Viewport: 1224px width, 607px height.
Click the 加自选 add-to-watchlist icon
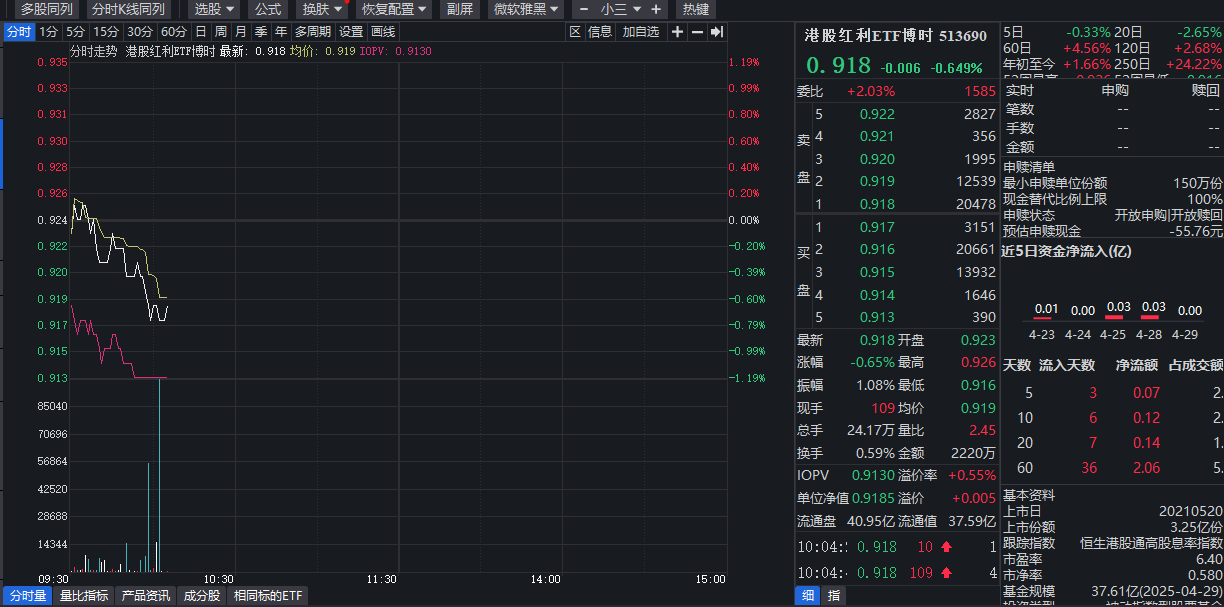point(640,31)
